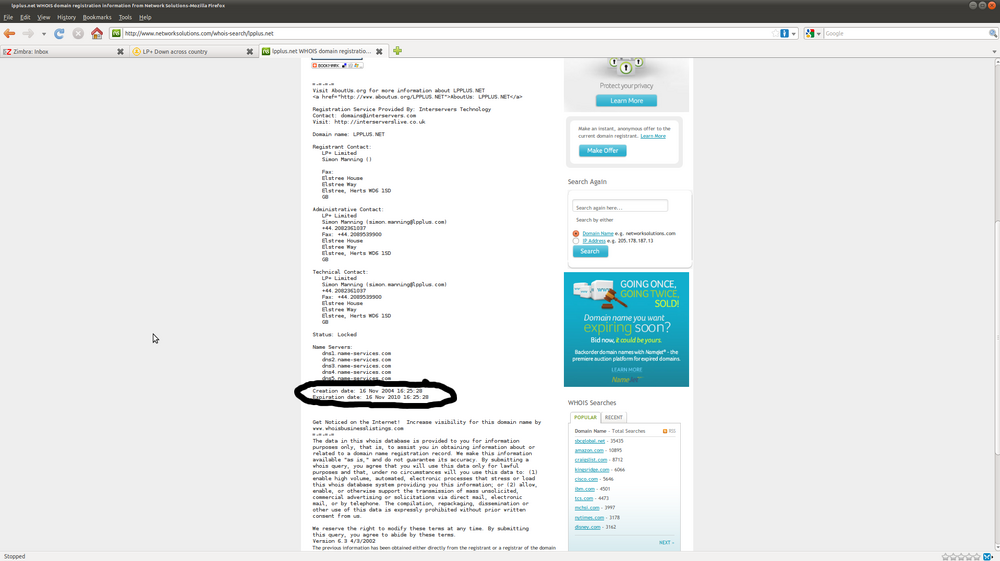The image size is (1000, 561).
Task: Open a new tab with green plus
Action: [397, 51]
